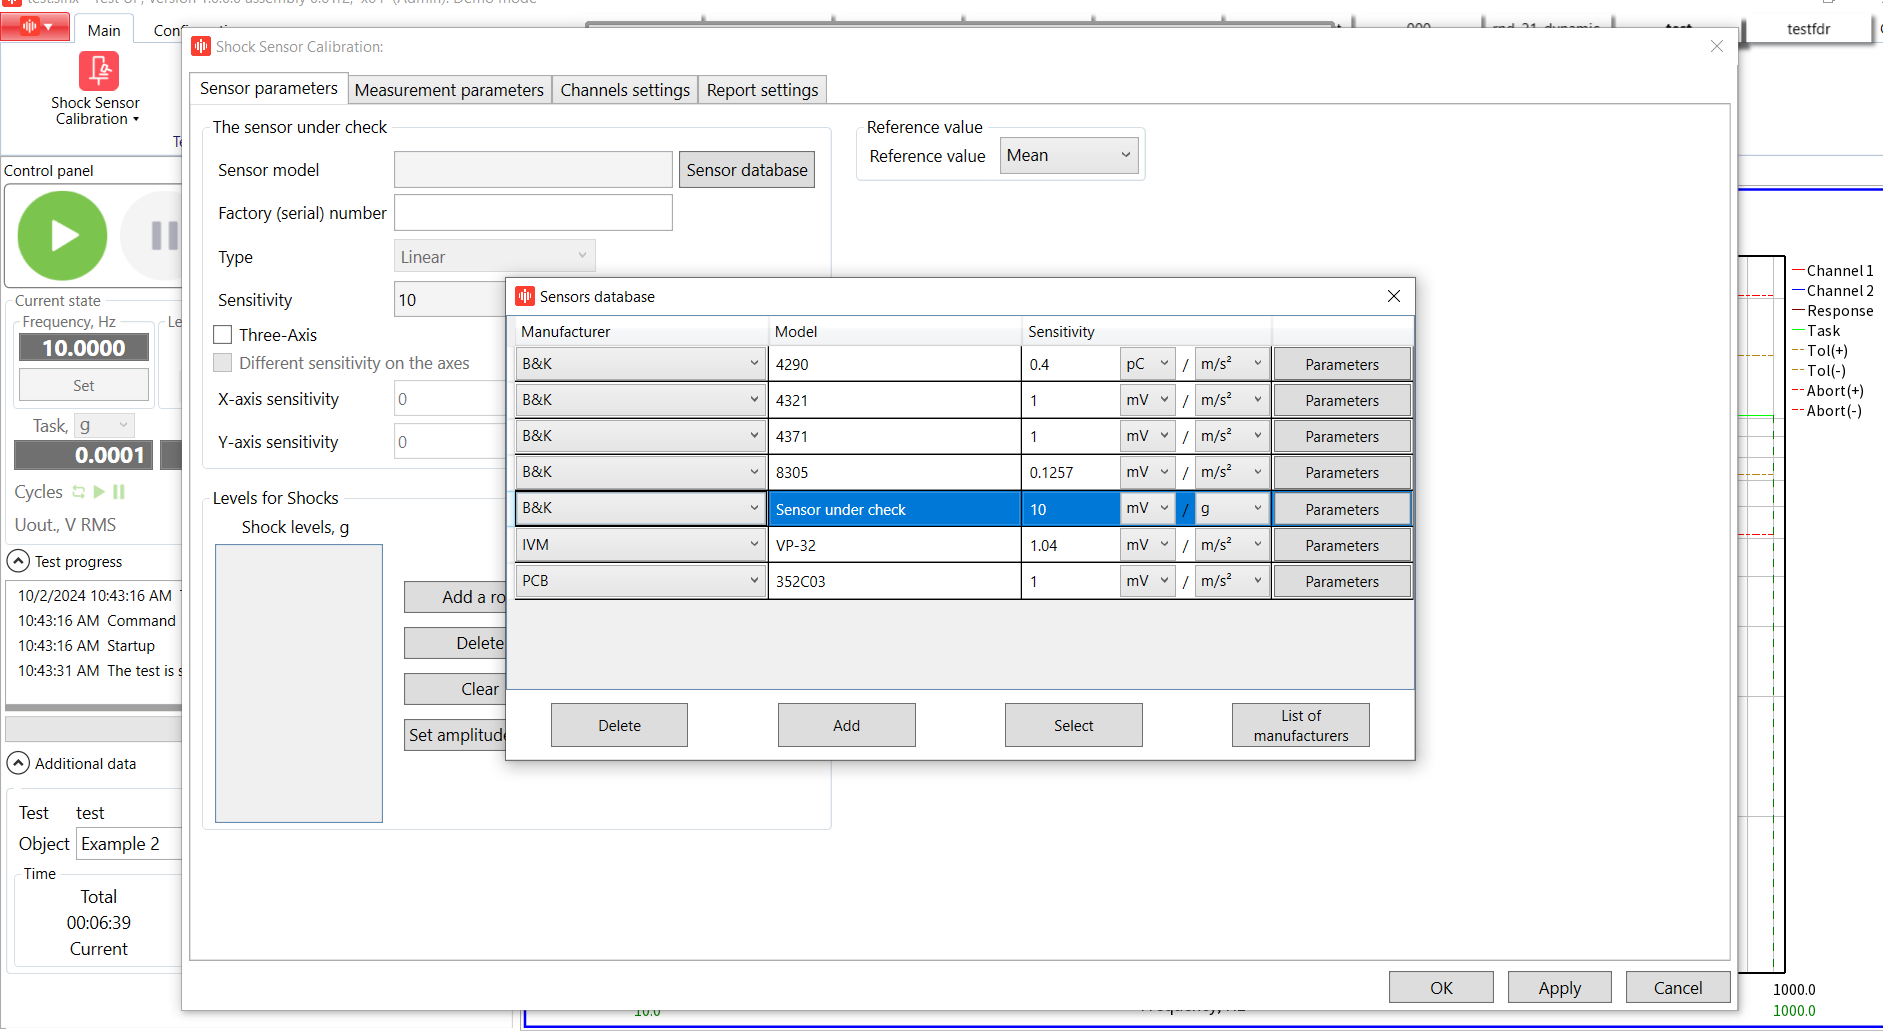
Task: Open the List of manufacturers
Action: pyautogui.click(x=1301, y=725)
